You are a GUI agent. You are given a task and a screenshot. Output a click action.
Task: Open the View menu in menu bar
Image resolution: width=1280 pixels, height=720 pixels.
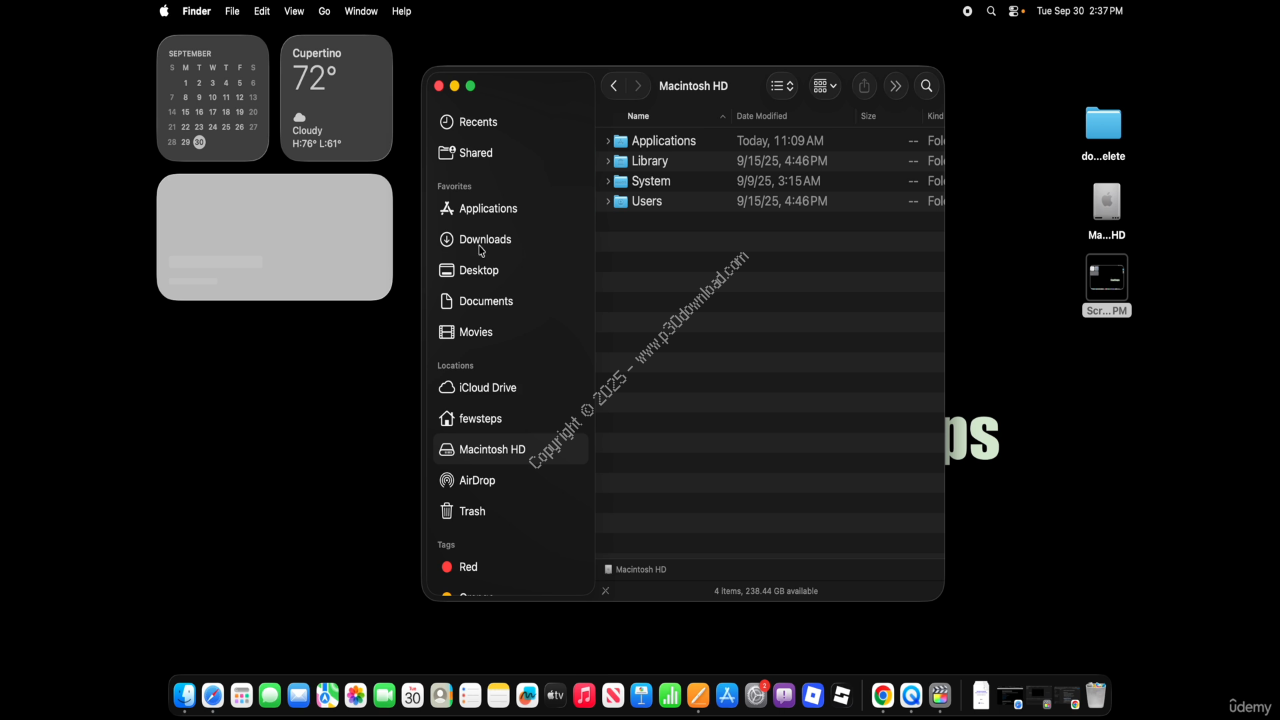point(294,11)
